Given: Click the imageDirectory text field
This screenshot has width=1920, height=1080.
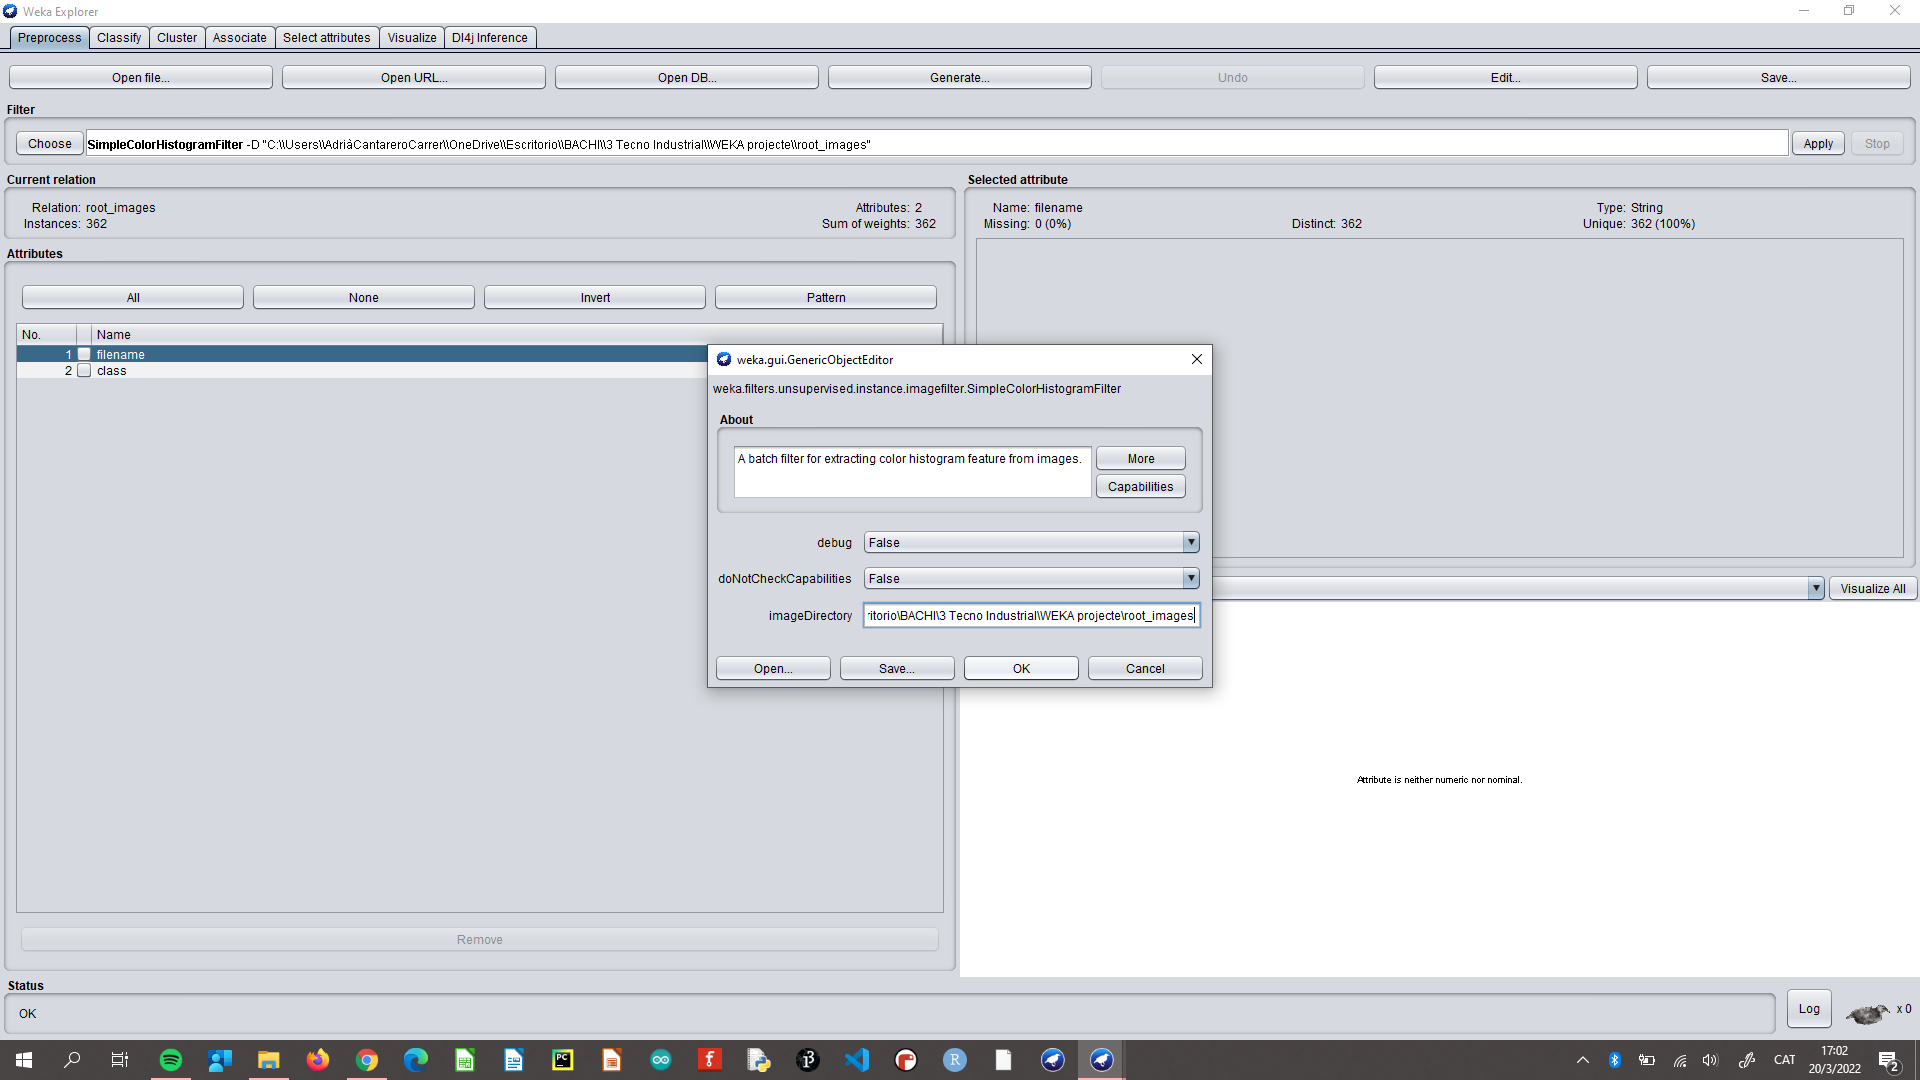Looking at the screenshot, I should click(x=1030, y=615).
